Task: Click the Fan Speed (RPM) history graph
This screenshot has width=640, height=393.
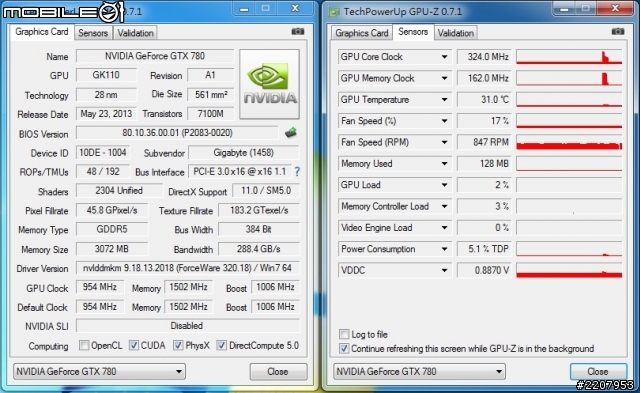Action: point(569,142)
